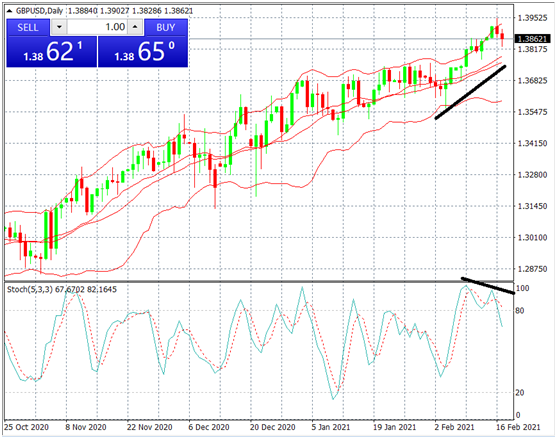Click stochastic scale level 20
Screen dimensions: 557x439
(x=520, y=393)
